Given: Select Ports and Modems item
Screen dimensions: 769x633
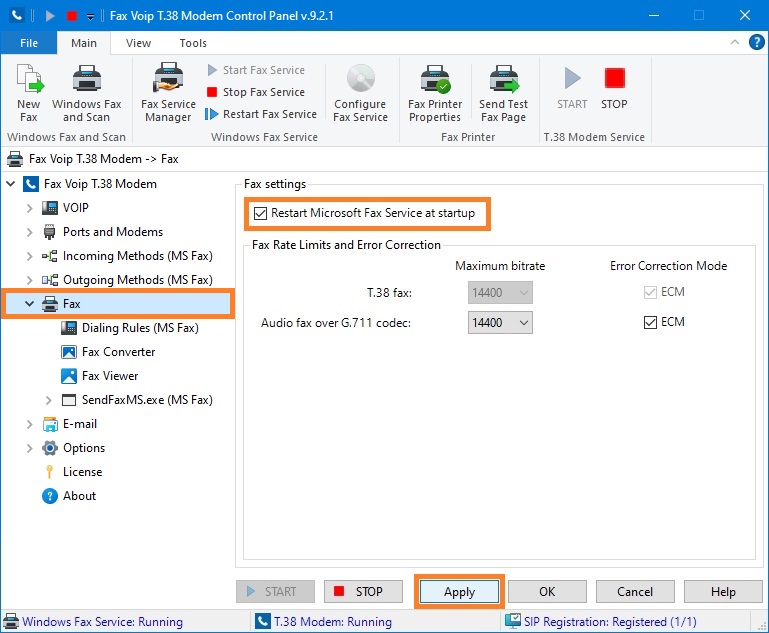Looking at the screenshot, I should (x=113, y=232).
